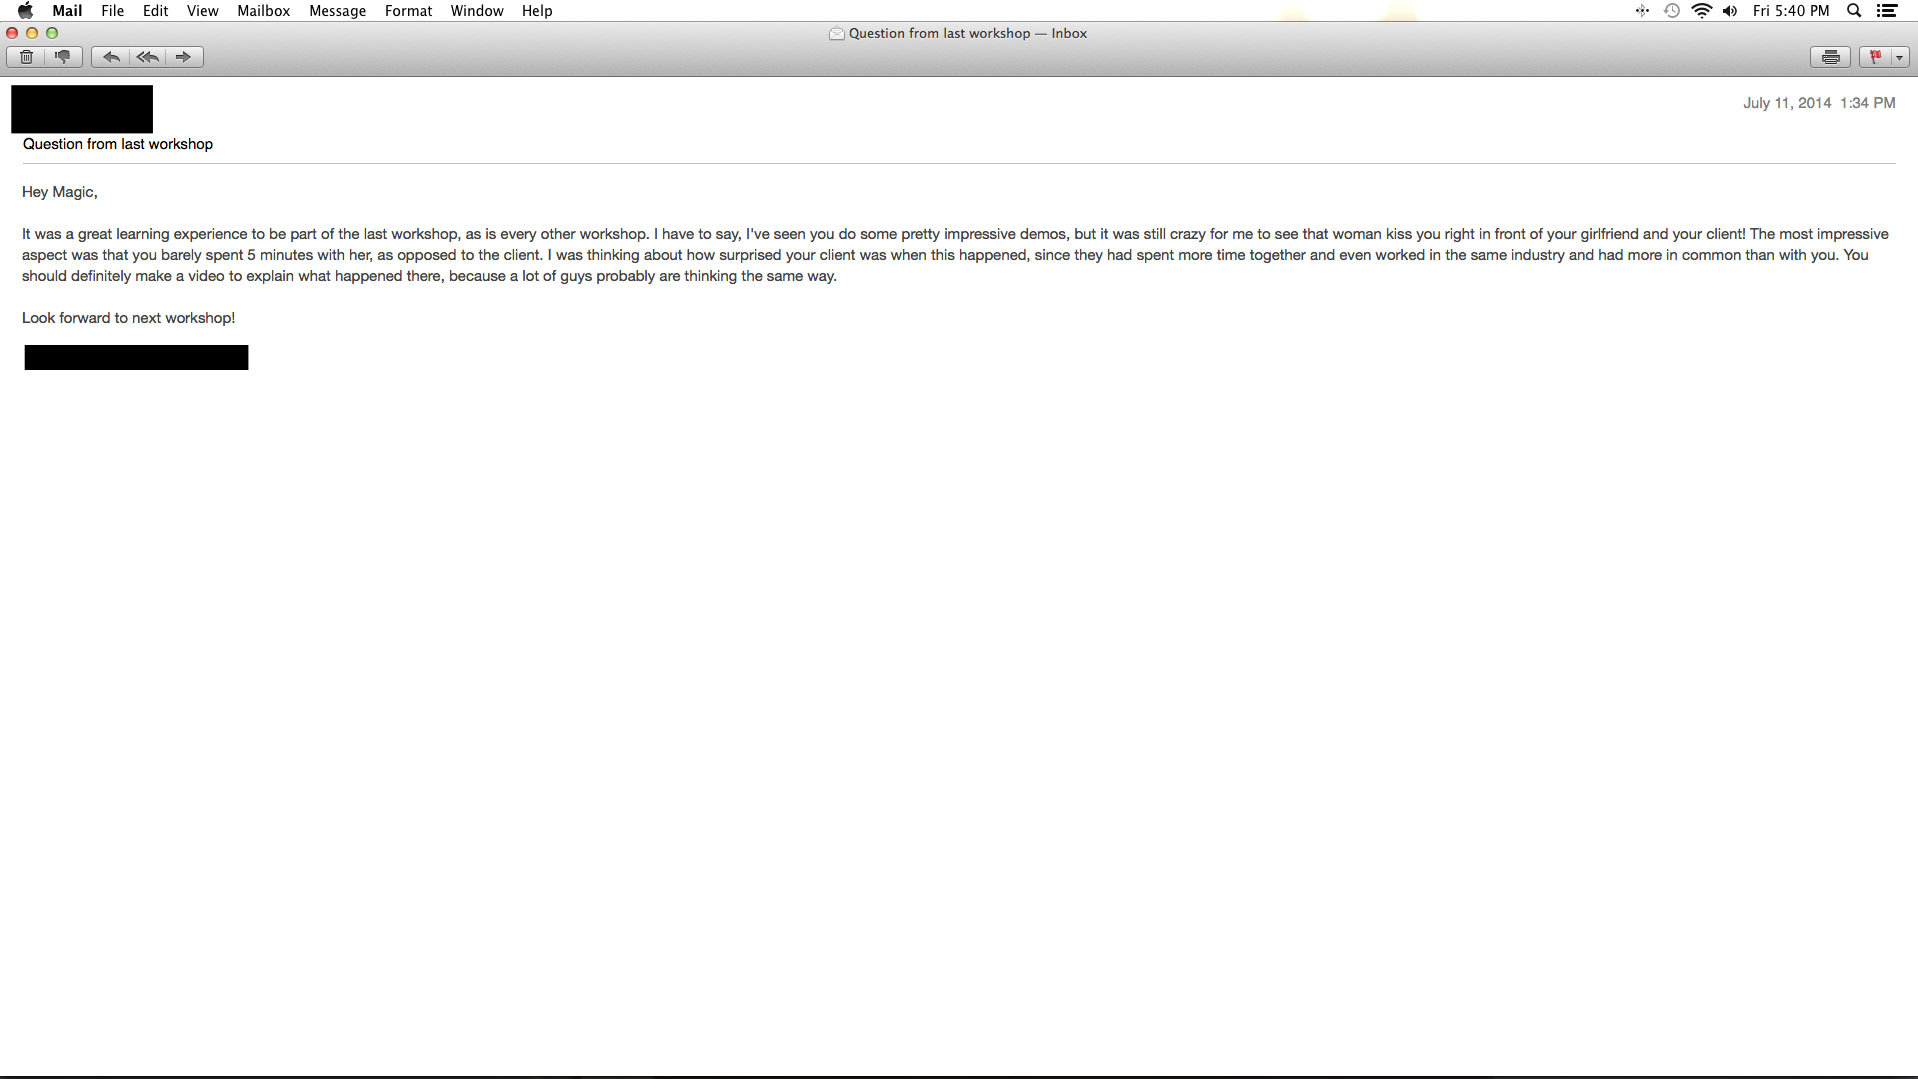1918x1079 pixels.
Task: Click the volume speaker icon
Action: point(1730,11)
